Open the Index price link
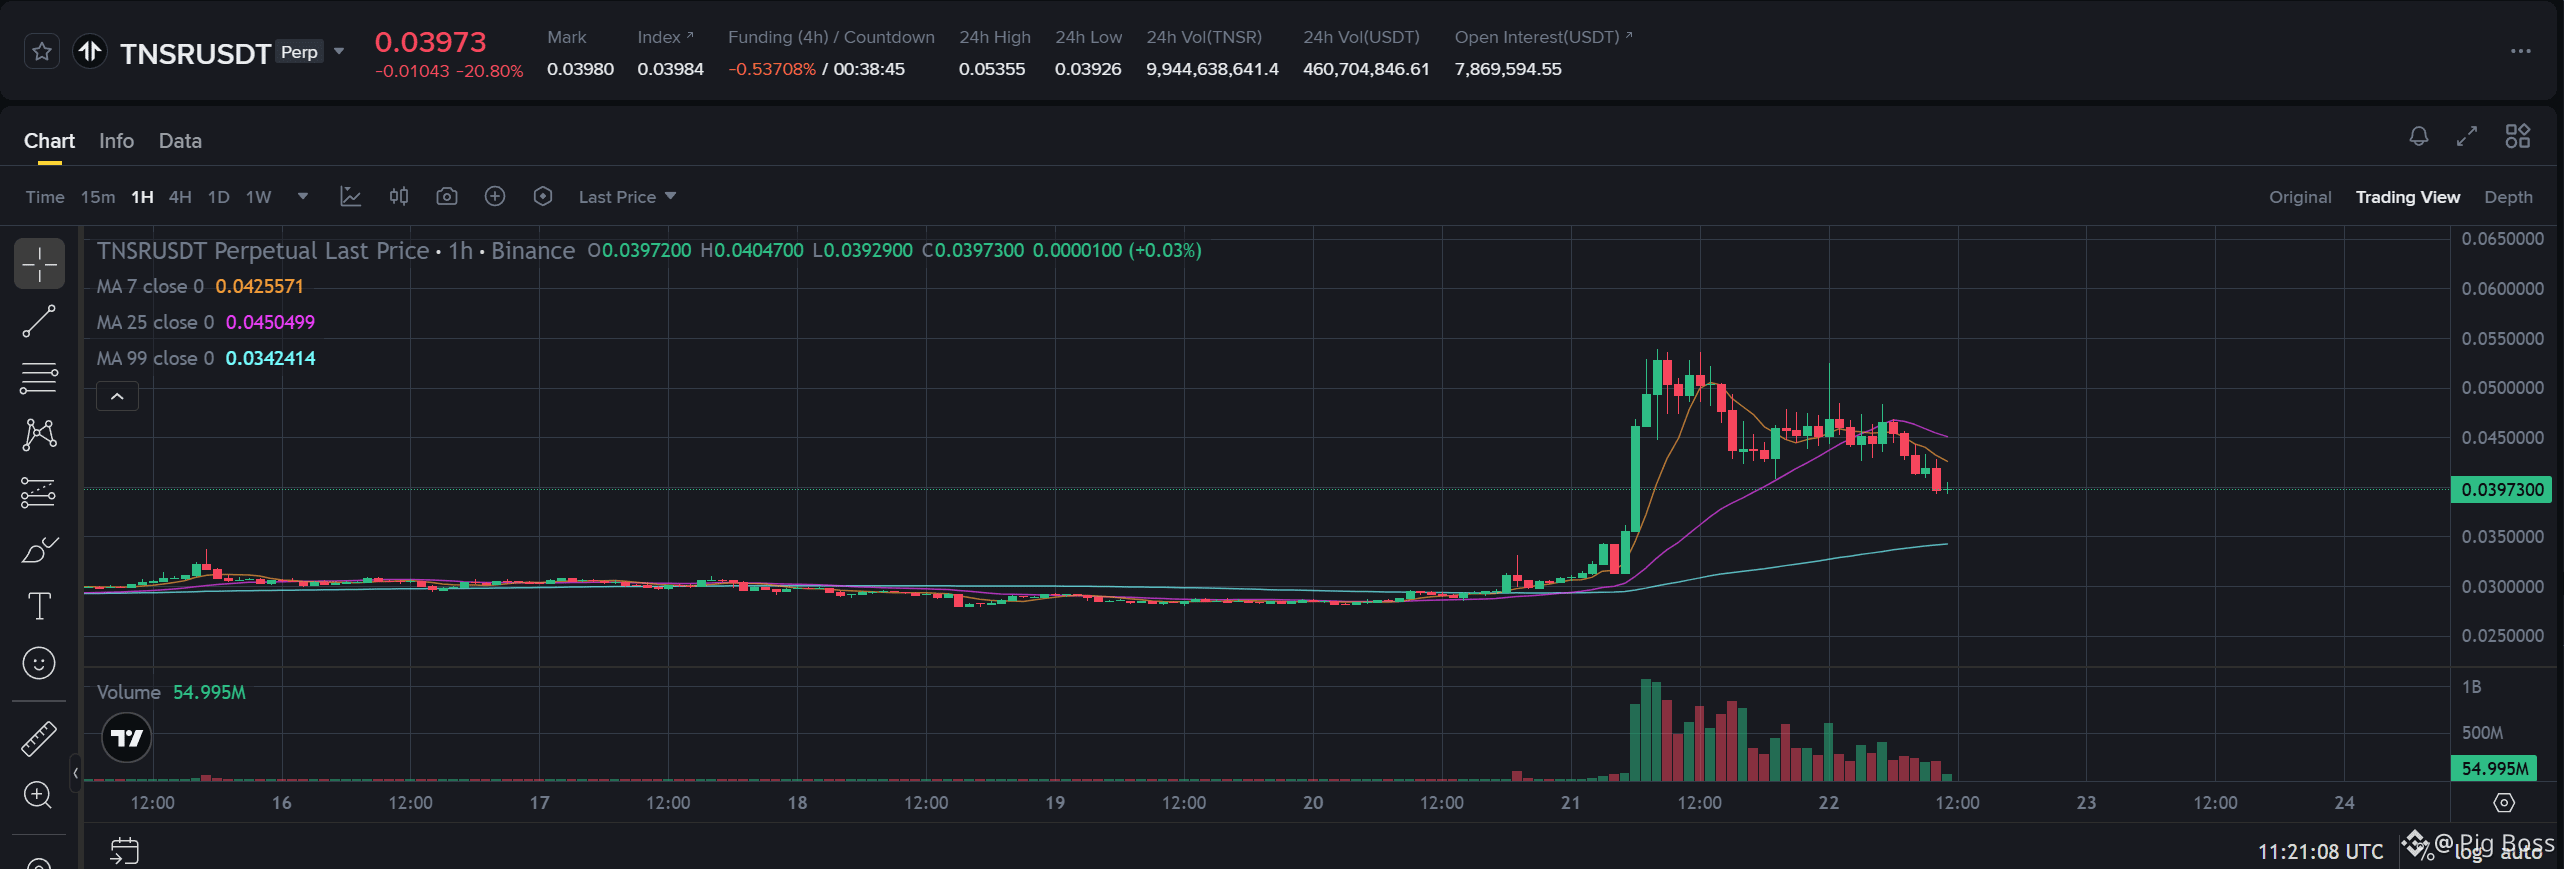Screen dimensions: 2564x869 point(665,37)
